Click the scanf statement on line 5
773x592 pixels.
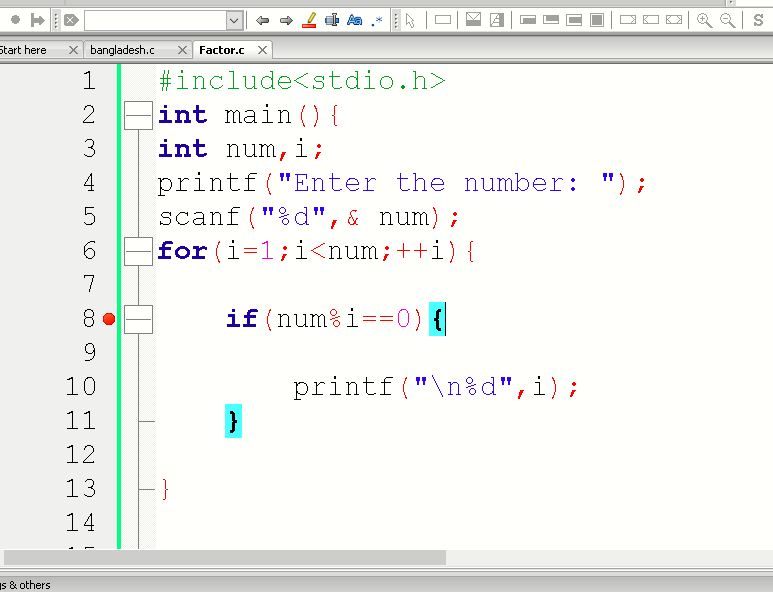point(309,217)
